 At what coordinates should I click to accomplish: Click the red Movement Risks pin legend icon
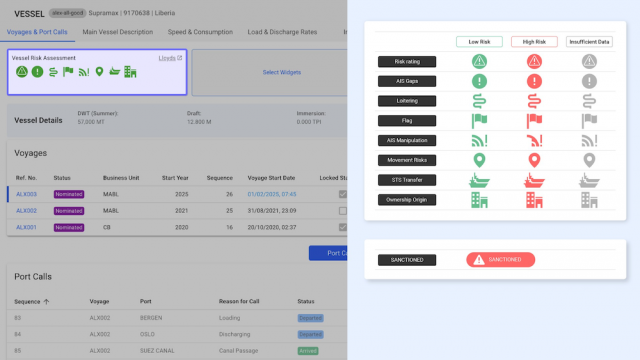pyautogui.click(x=534, y=160)
